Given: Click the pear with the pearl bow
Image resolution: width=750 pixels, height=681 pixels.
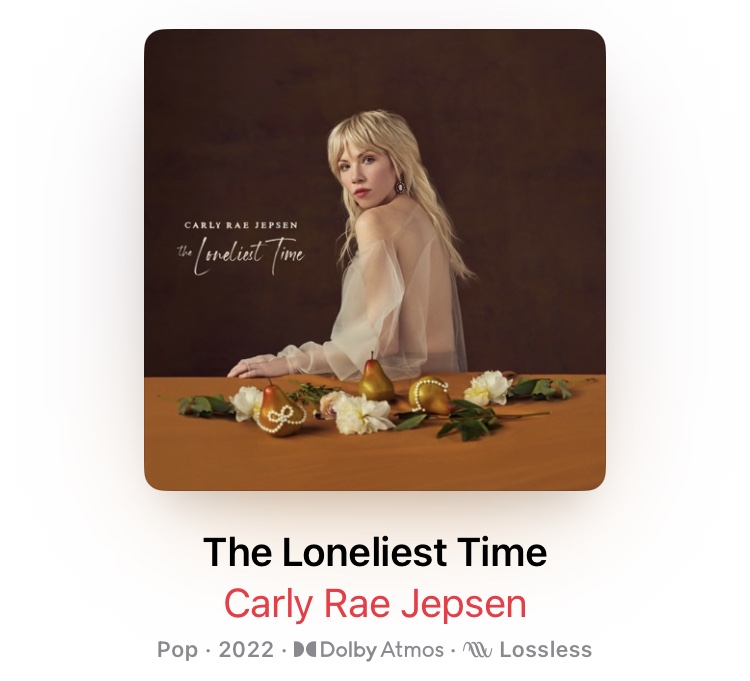Looking at the screenshot, I should point(282,409).
